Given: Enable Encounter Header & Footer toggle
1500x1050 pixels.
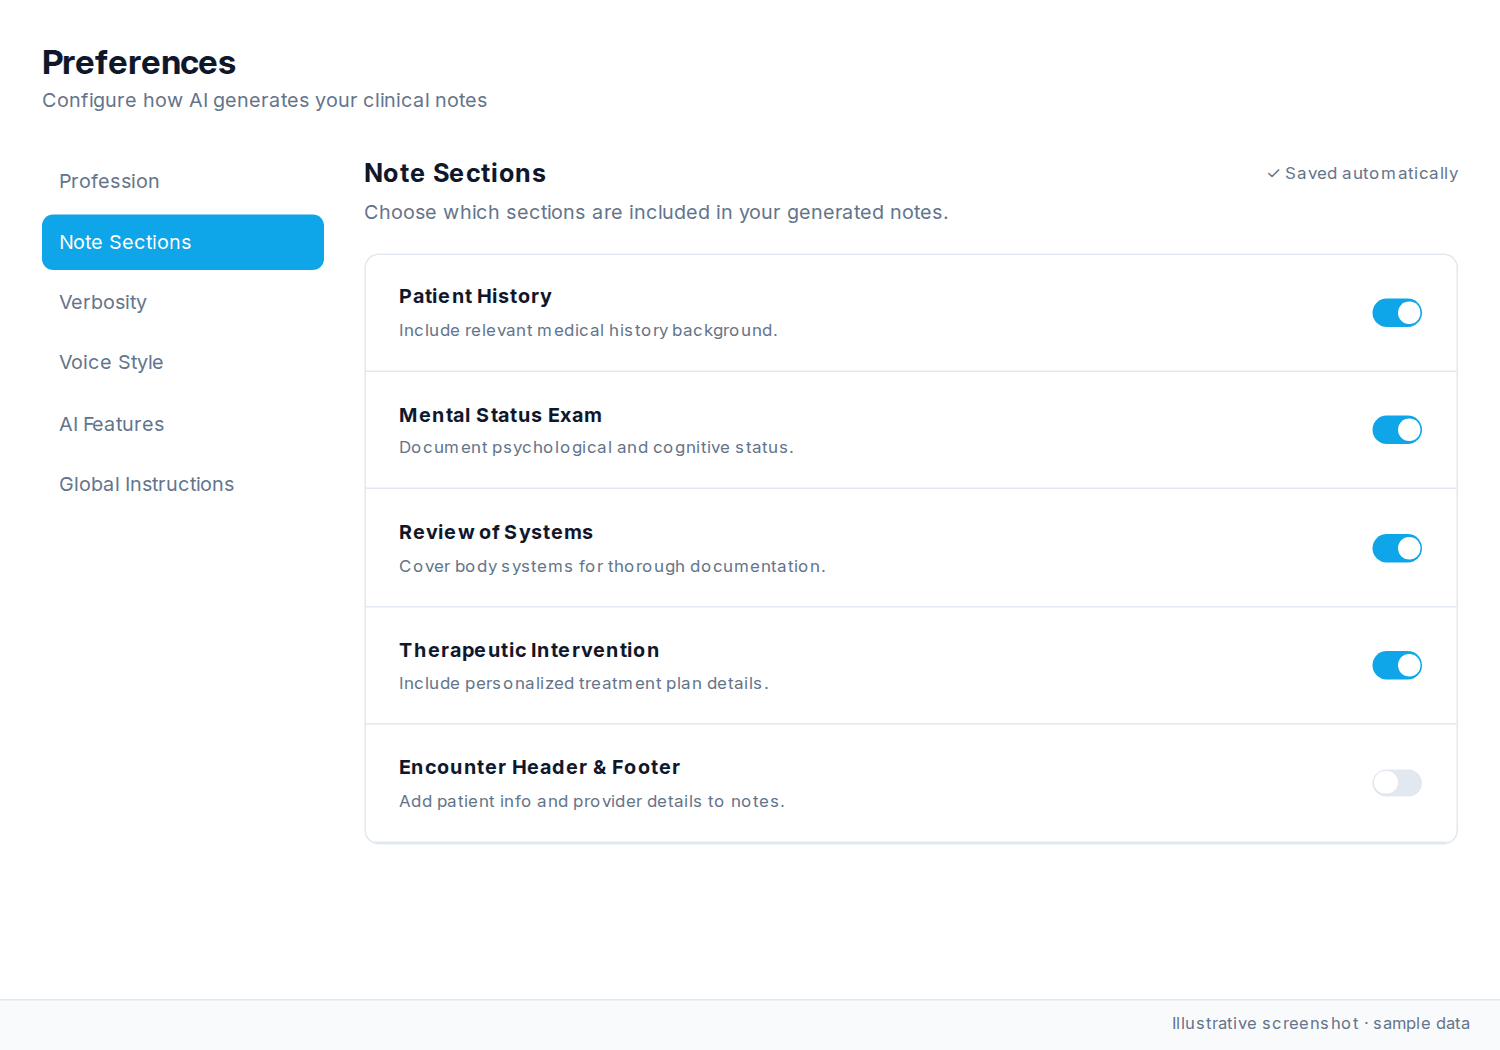Looking at the screenshot, I should point(1397,783).
